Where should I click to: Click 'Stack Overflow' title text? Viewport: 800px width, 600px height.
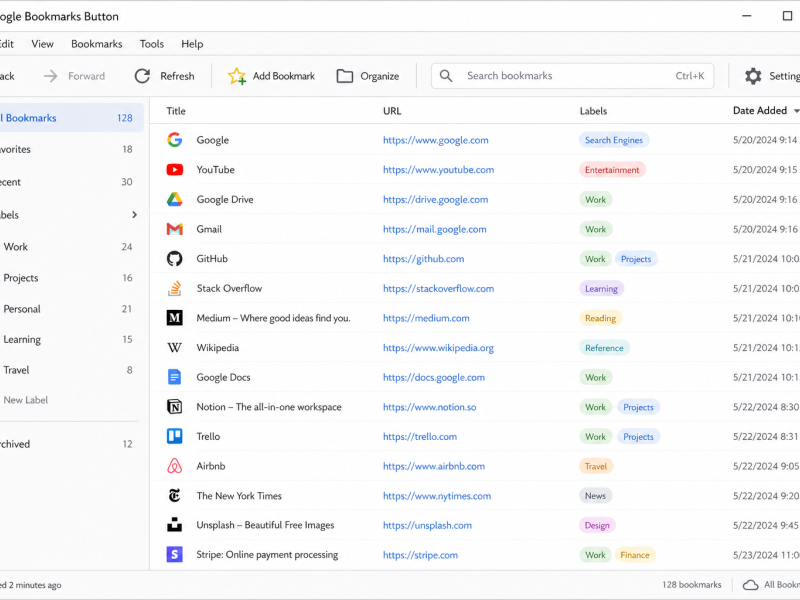(x=229, y=288)
